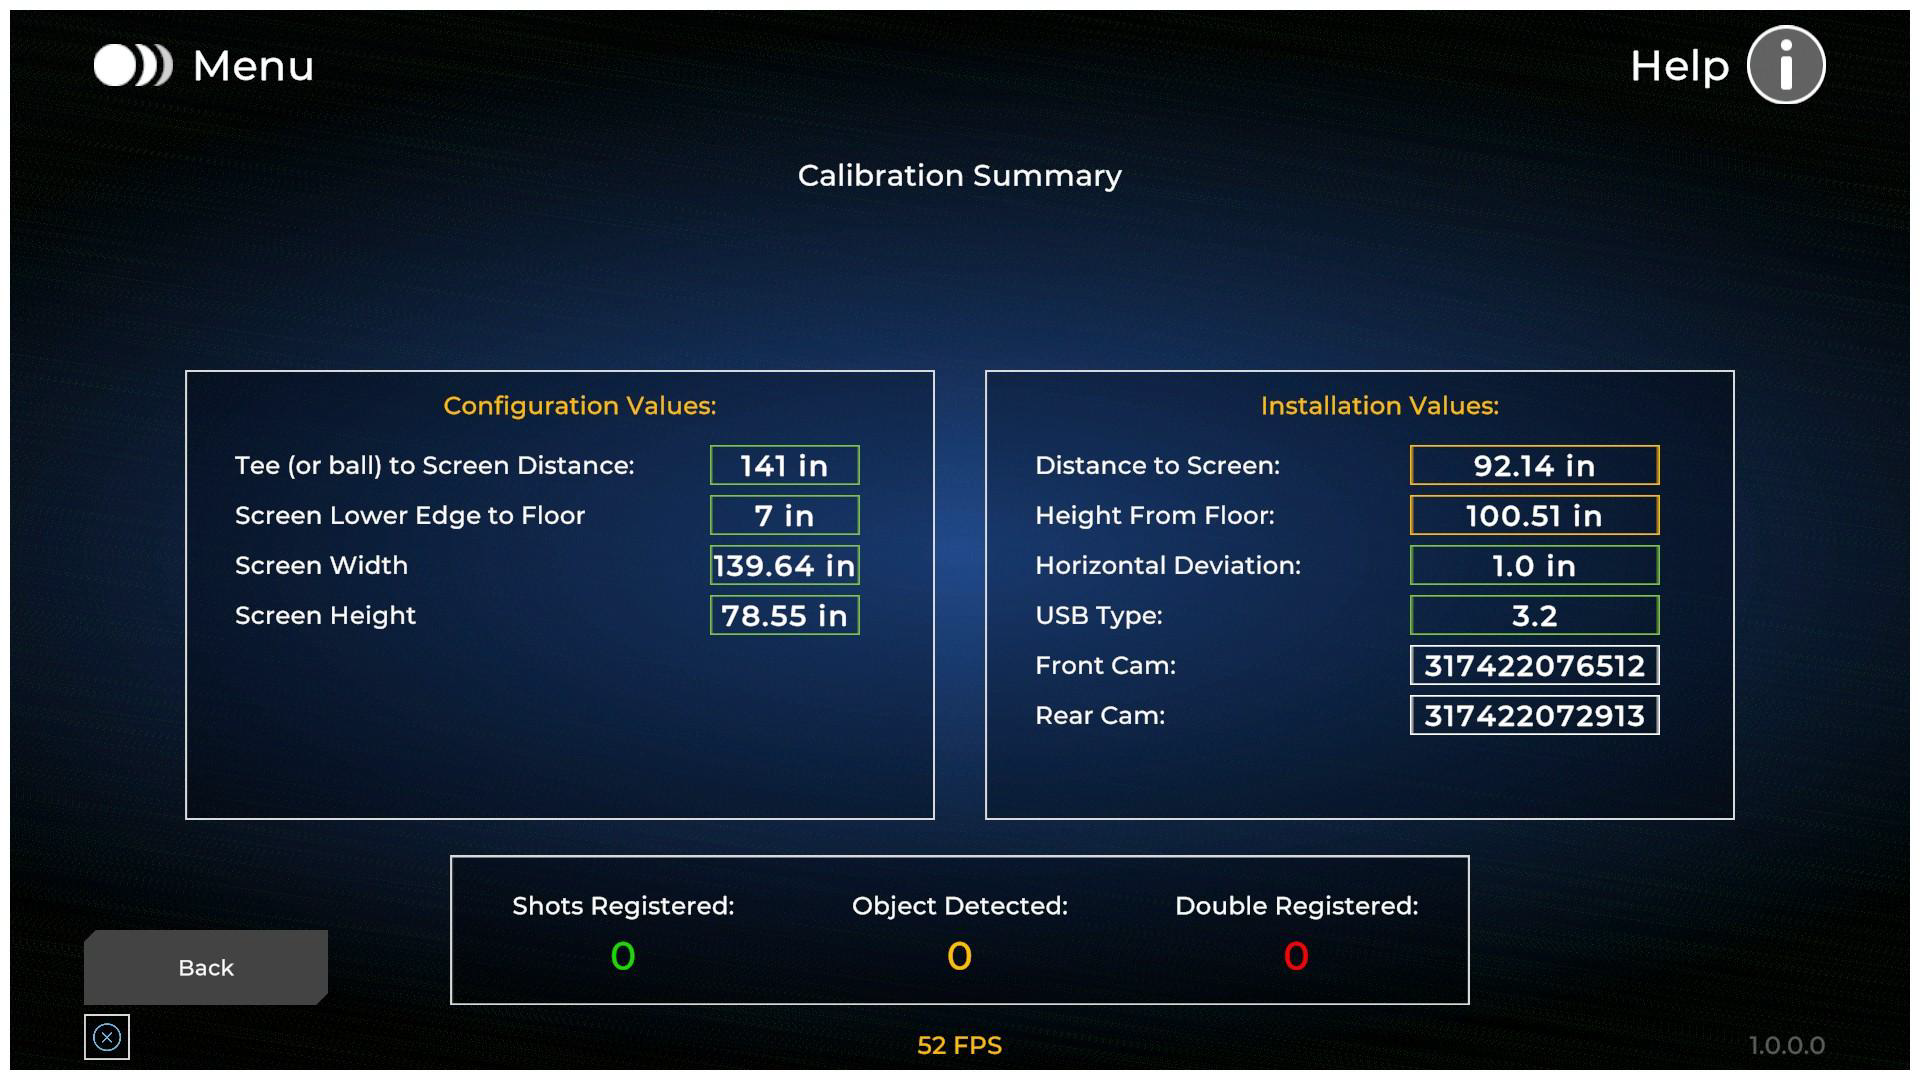Screen dimensions: 1920x1080
Task: Open the Menu label
Action: point(253,66)
